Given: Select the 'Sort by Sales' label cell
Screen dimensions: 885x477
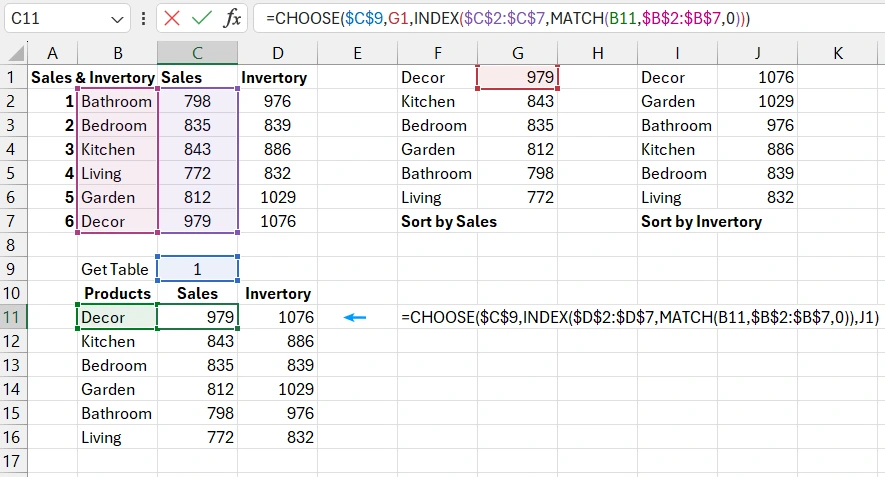Looking at the screenshot, I should click(449, 221).
